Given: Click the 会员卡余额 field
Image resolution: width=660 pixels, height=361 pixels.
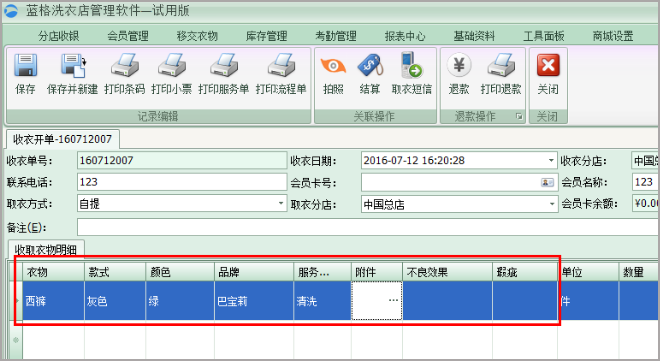Looking at the screenshot, I should pos(645,204).
